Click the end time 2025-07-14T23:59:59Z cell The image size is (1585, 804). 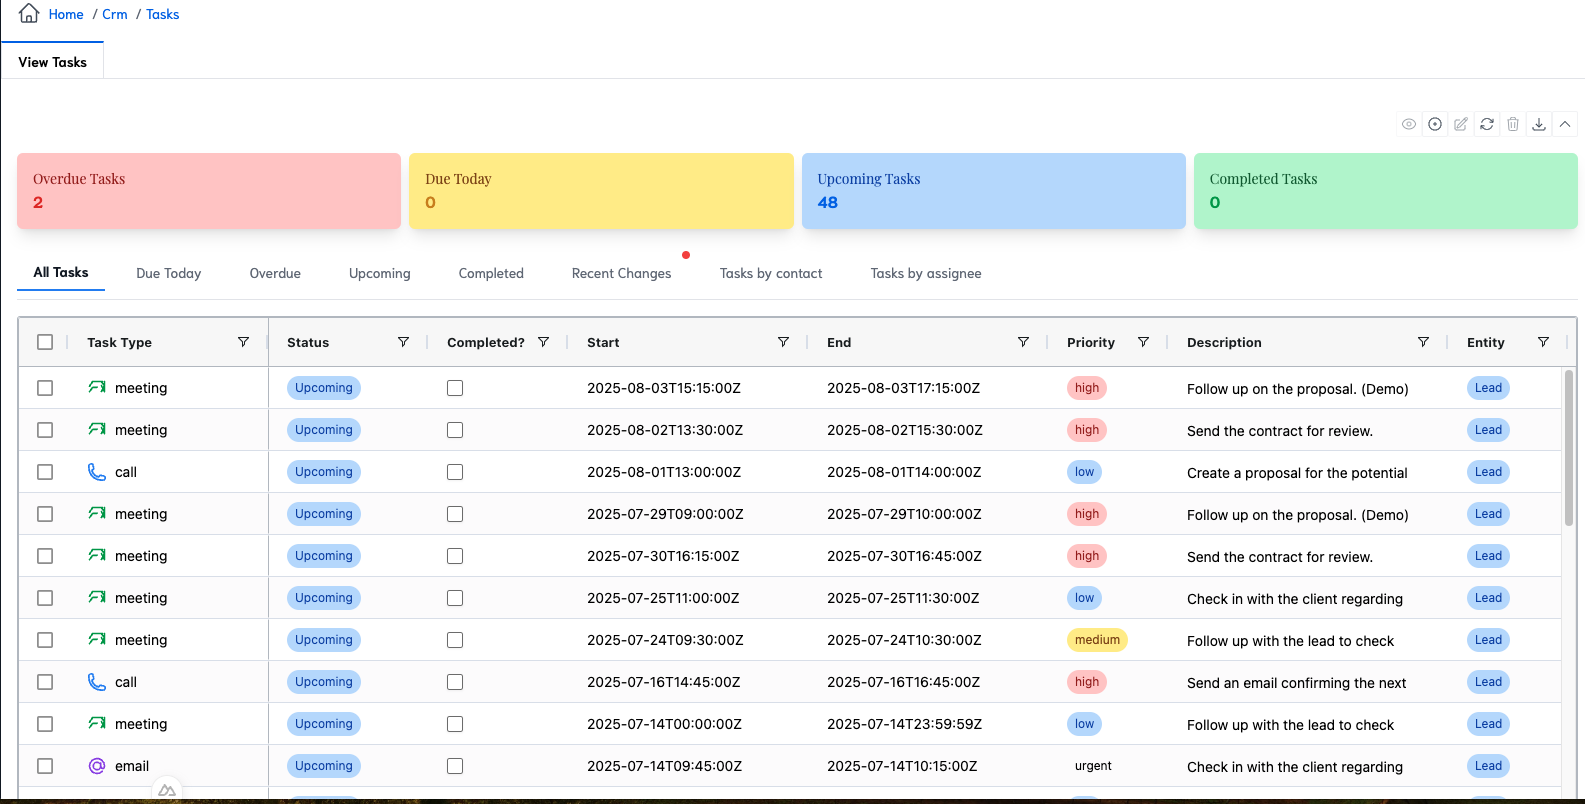[904, 724]
